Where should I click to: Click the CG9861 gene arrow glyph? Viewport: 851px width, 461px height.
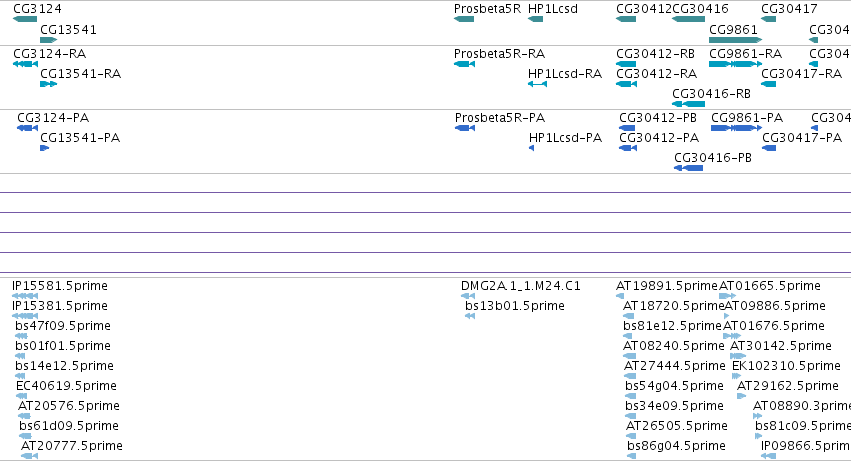[x=736, y=40]
